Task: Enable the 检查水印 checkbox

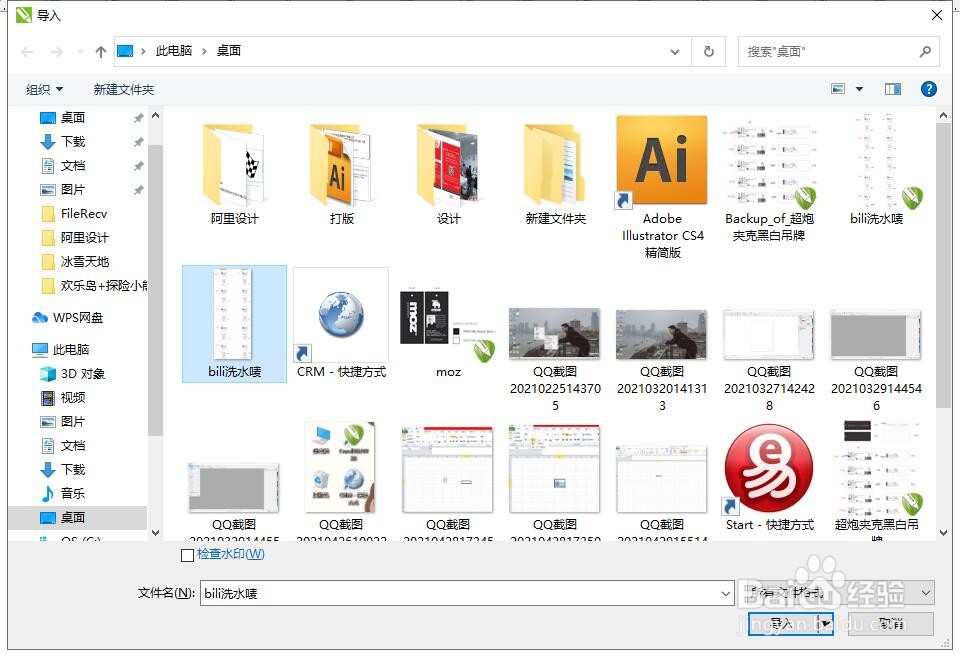Action: 187,555
